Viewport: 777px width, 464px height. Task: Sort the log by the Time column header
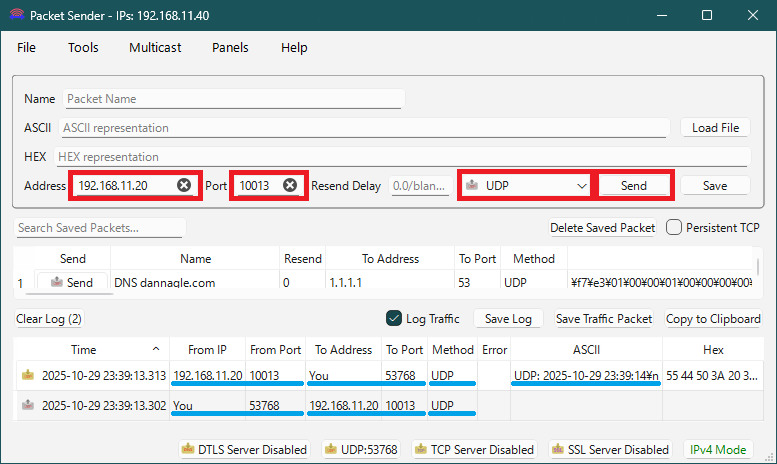point(84,349)
